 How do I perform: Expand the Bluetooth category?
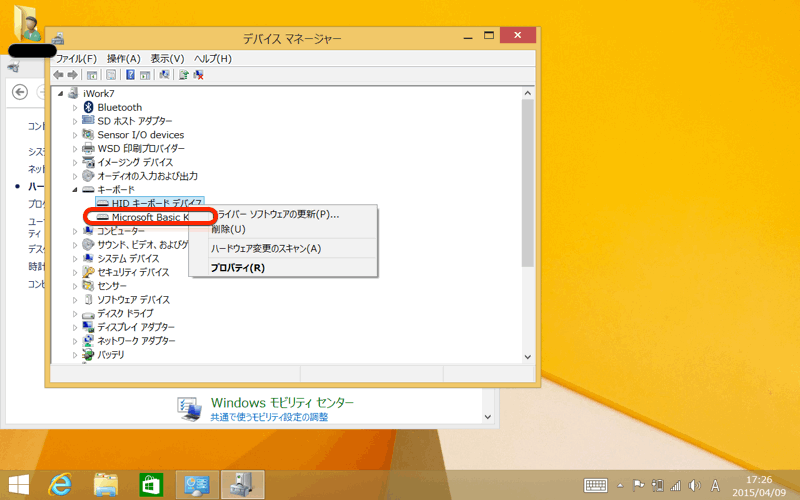[x=74, y=107]
